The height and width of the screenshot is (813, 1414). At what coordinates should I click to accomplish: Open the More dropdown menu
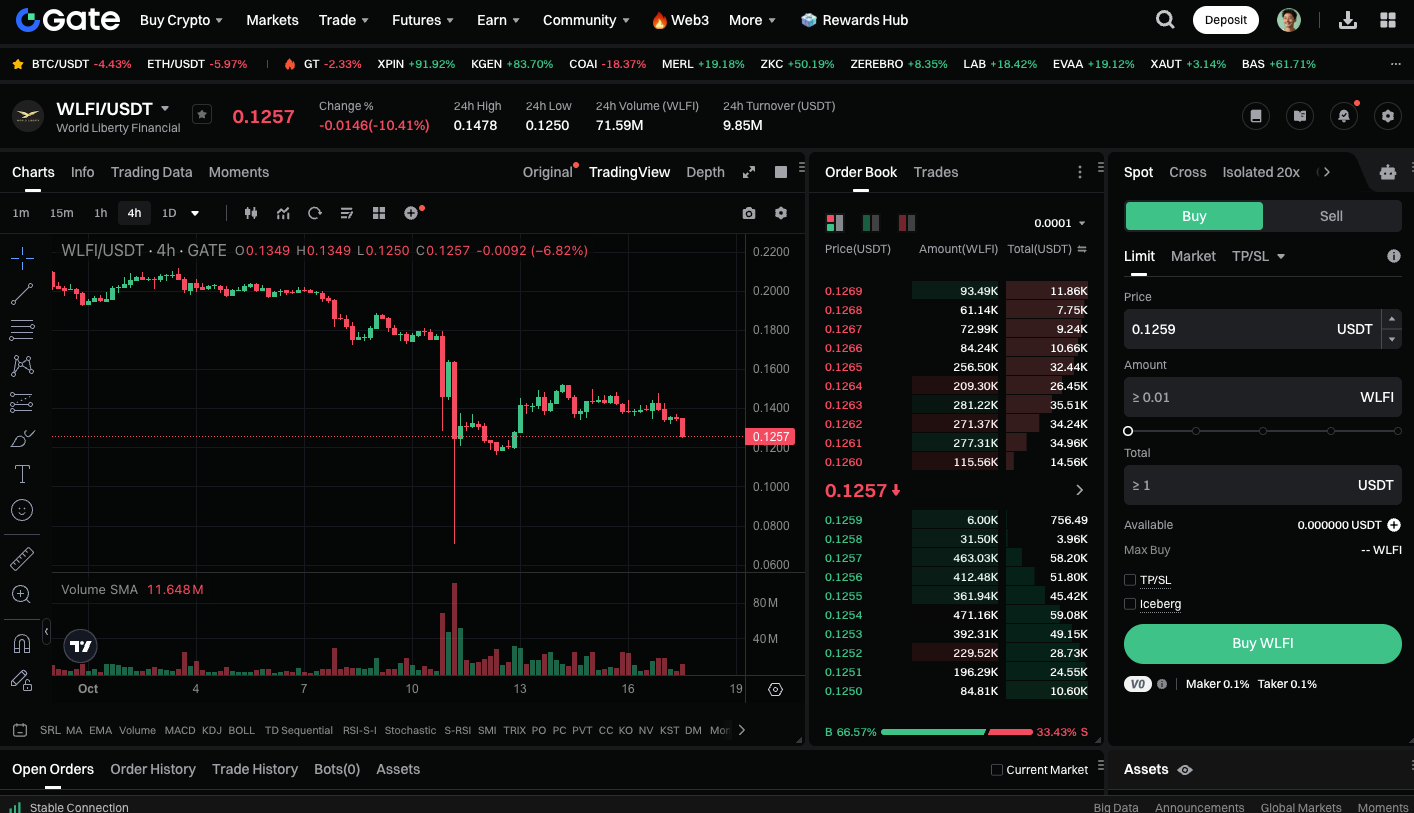click(x=753, y=20)
